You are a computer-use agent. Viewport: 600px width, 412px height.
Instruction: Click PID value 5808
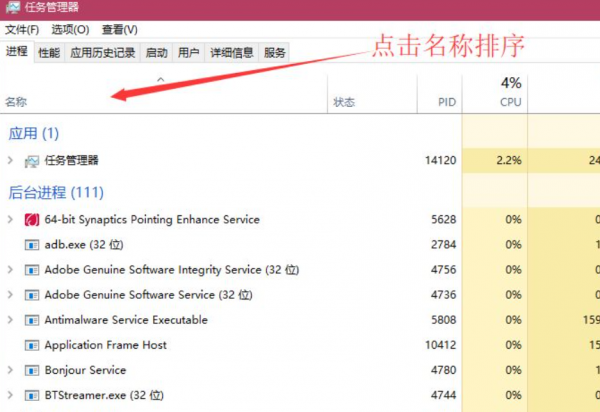click(x=444, y=320)
